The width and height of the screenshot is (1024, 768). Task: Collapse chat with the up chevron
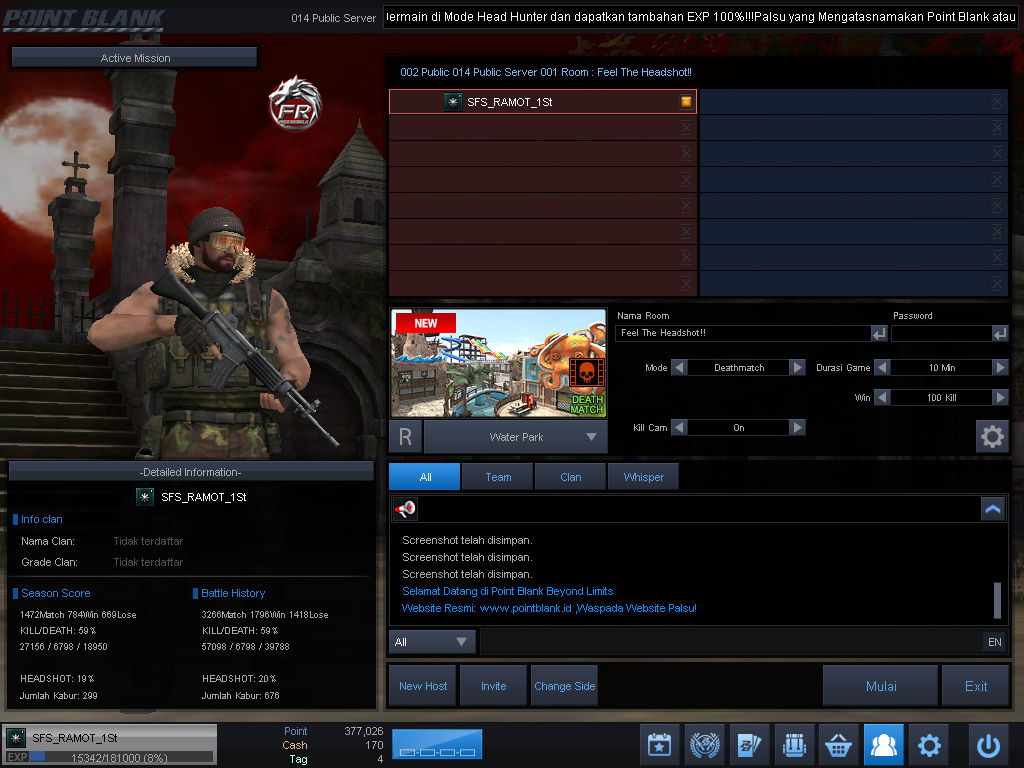[x=993, y=509]
